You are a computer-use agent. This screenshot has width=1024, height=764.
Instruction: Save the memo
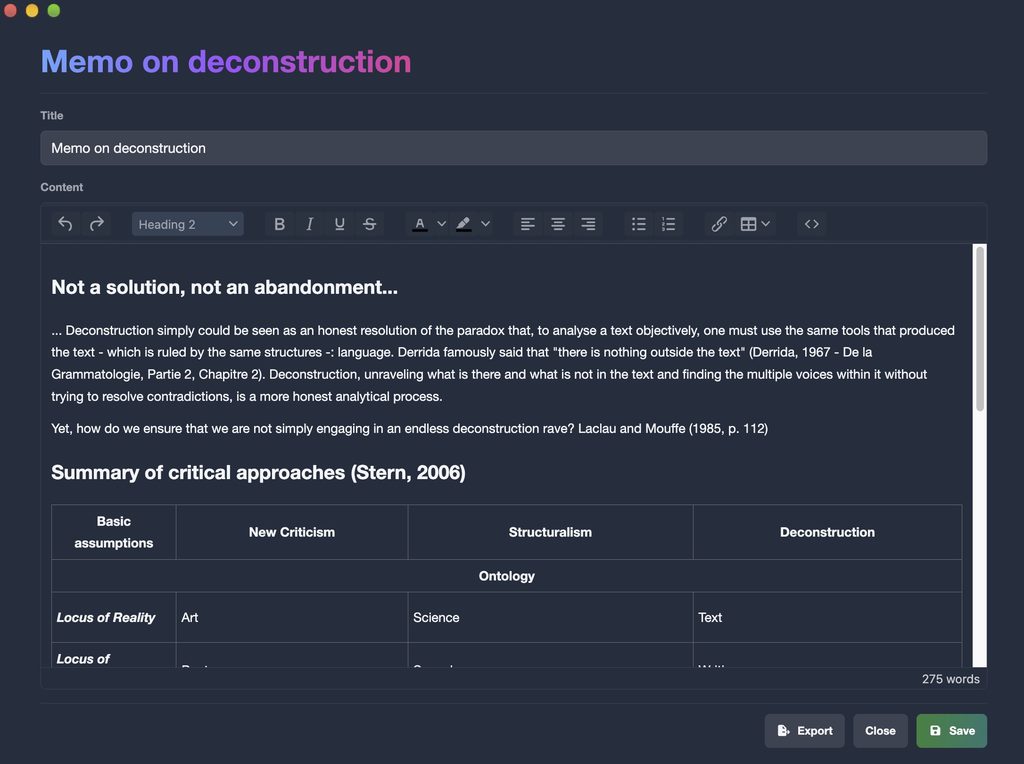click(952, 731)
